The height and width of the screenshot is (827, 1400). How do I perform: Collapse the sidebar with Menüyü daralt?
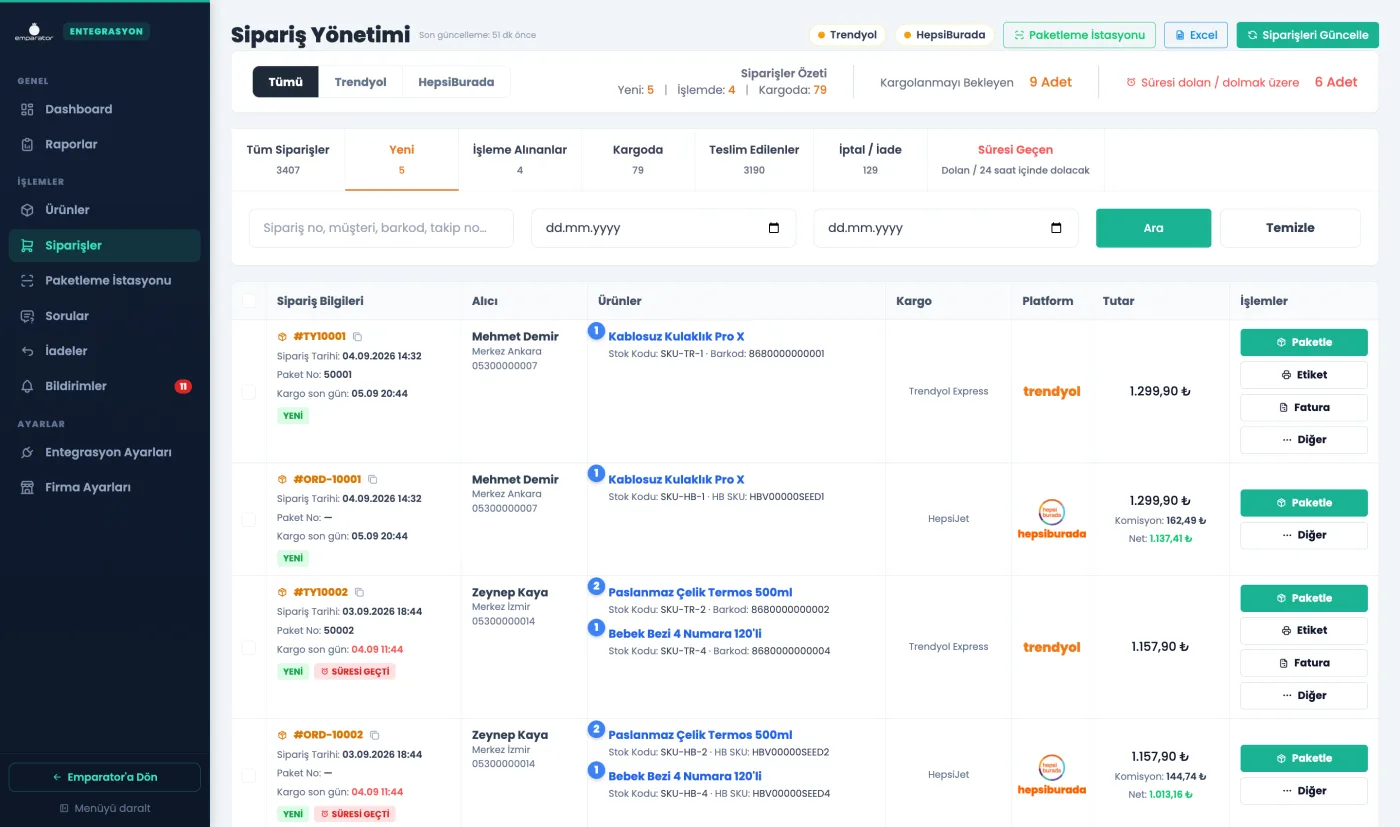point(105,808)
